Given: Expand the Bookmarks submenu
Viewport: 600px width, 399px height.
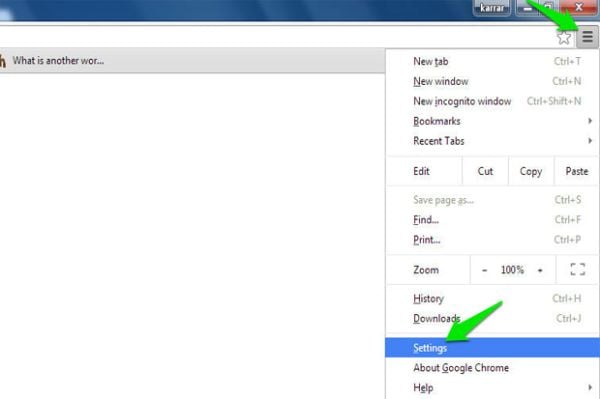Looking at the screenshot, I should click(492, 121).
